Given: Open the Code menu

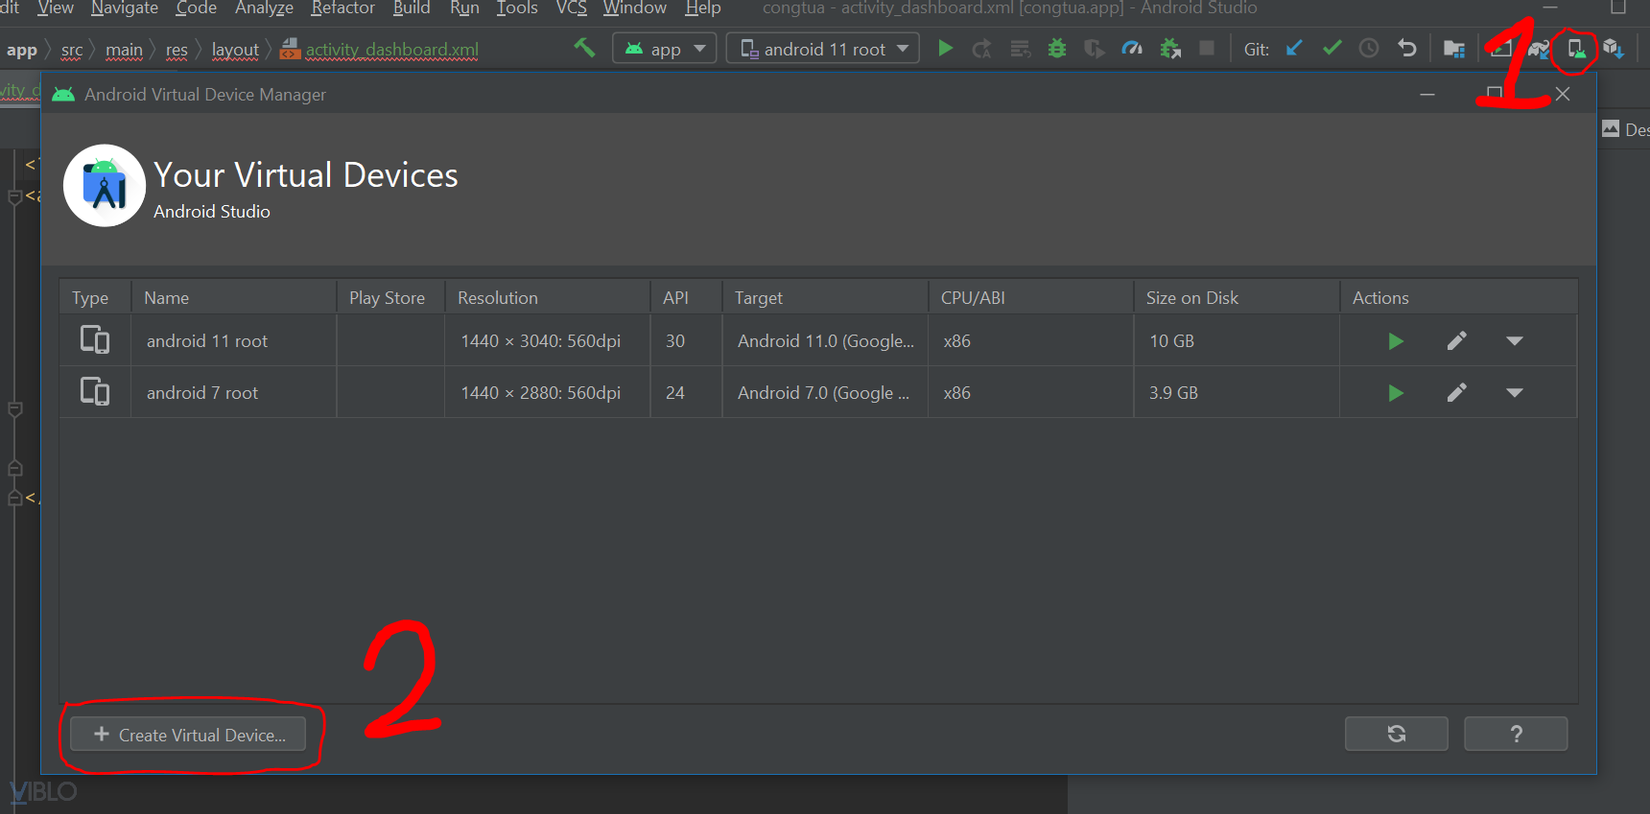Looking at the screenshot, I should [x=196, y=9].
